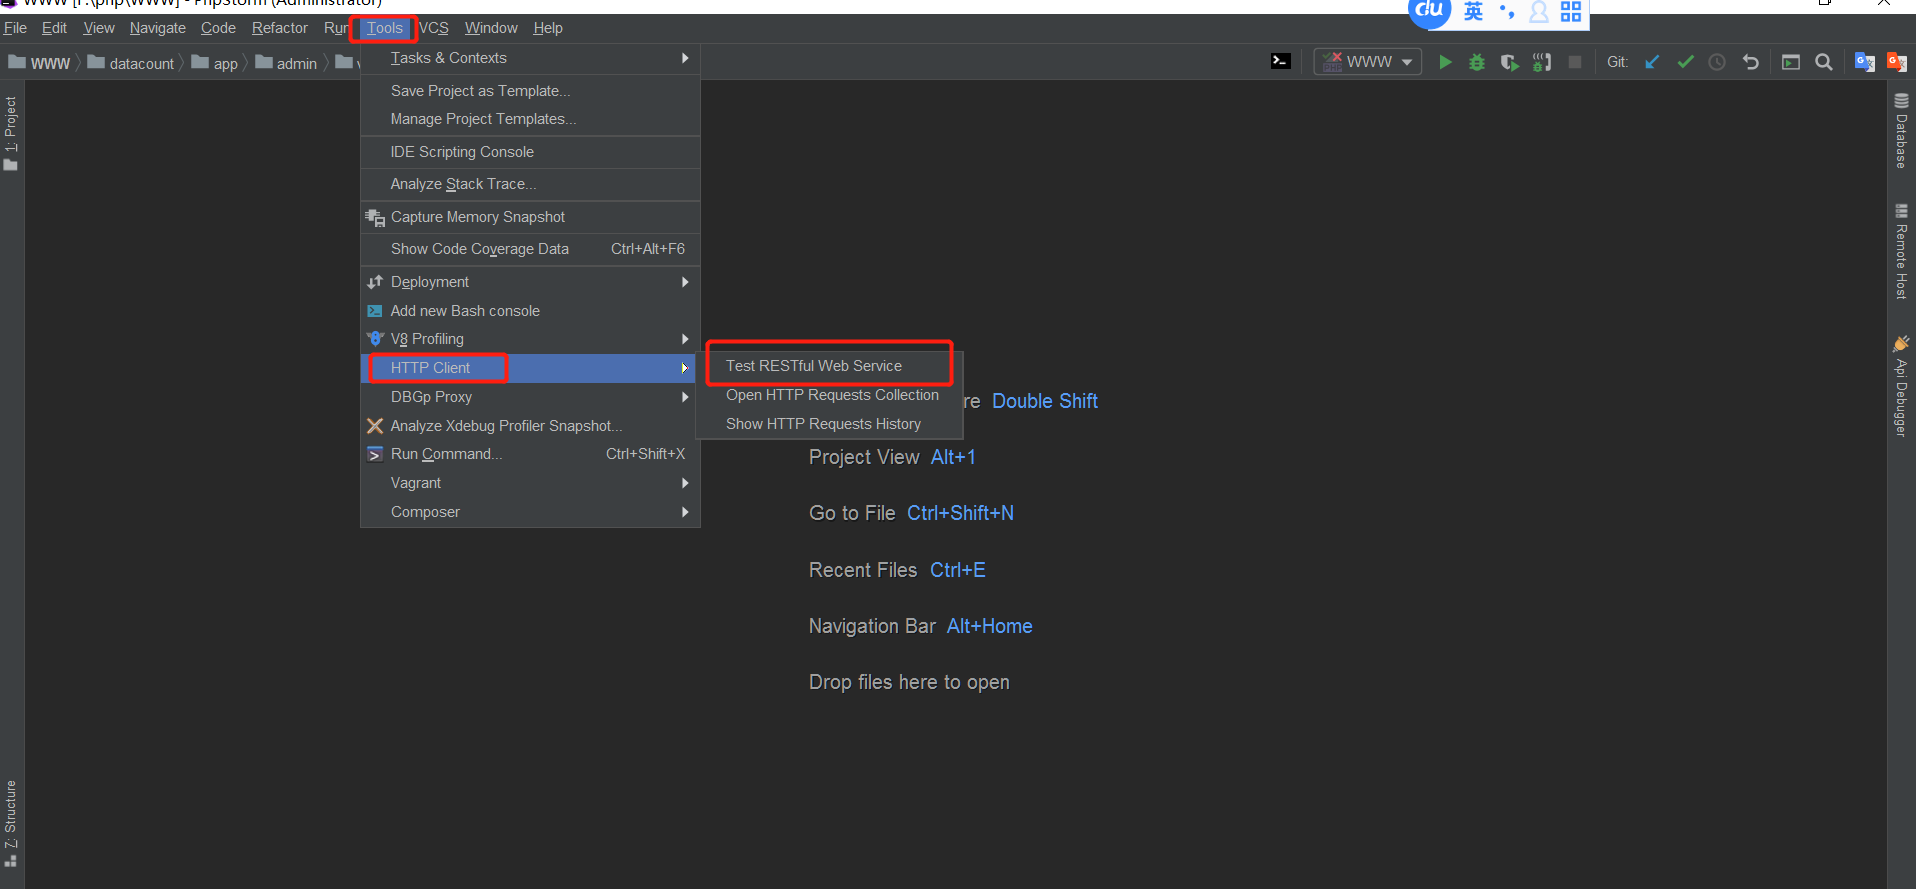Viewport: 1916px width, 889px height.
Task: Click the datacount breadcrumb folder
Action: tap(141, 63)
